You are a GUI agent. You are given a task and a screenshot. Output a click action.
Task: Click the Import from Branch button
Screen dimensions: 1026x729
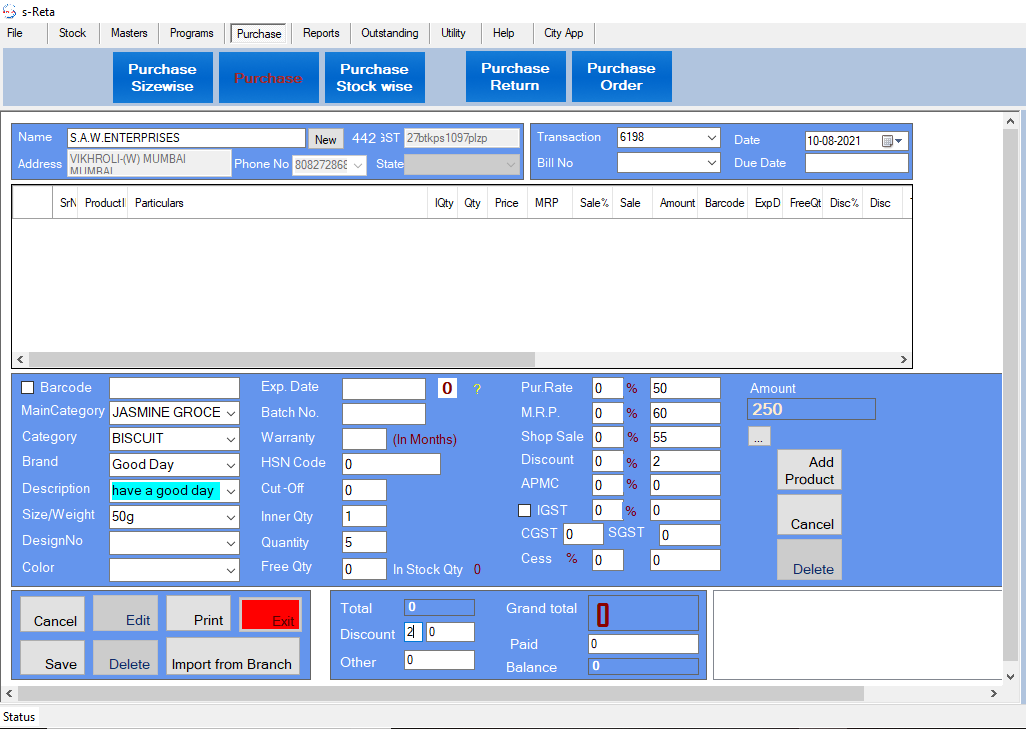click(x=232, y=657)
